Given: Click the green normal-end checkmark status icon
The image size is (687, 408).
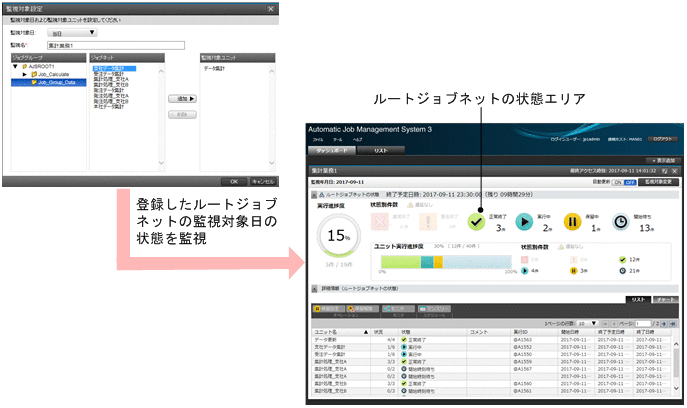Looking at the screenshot, I should [x=476, y=222].
